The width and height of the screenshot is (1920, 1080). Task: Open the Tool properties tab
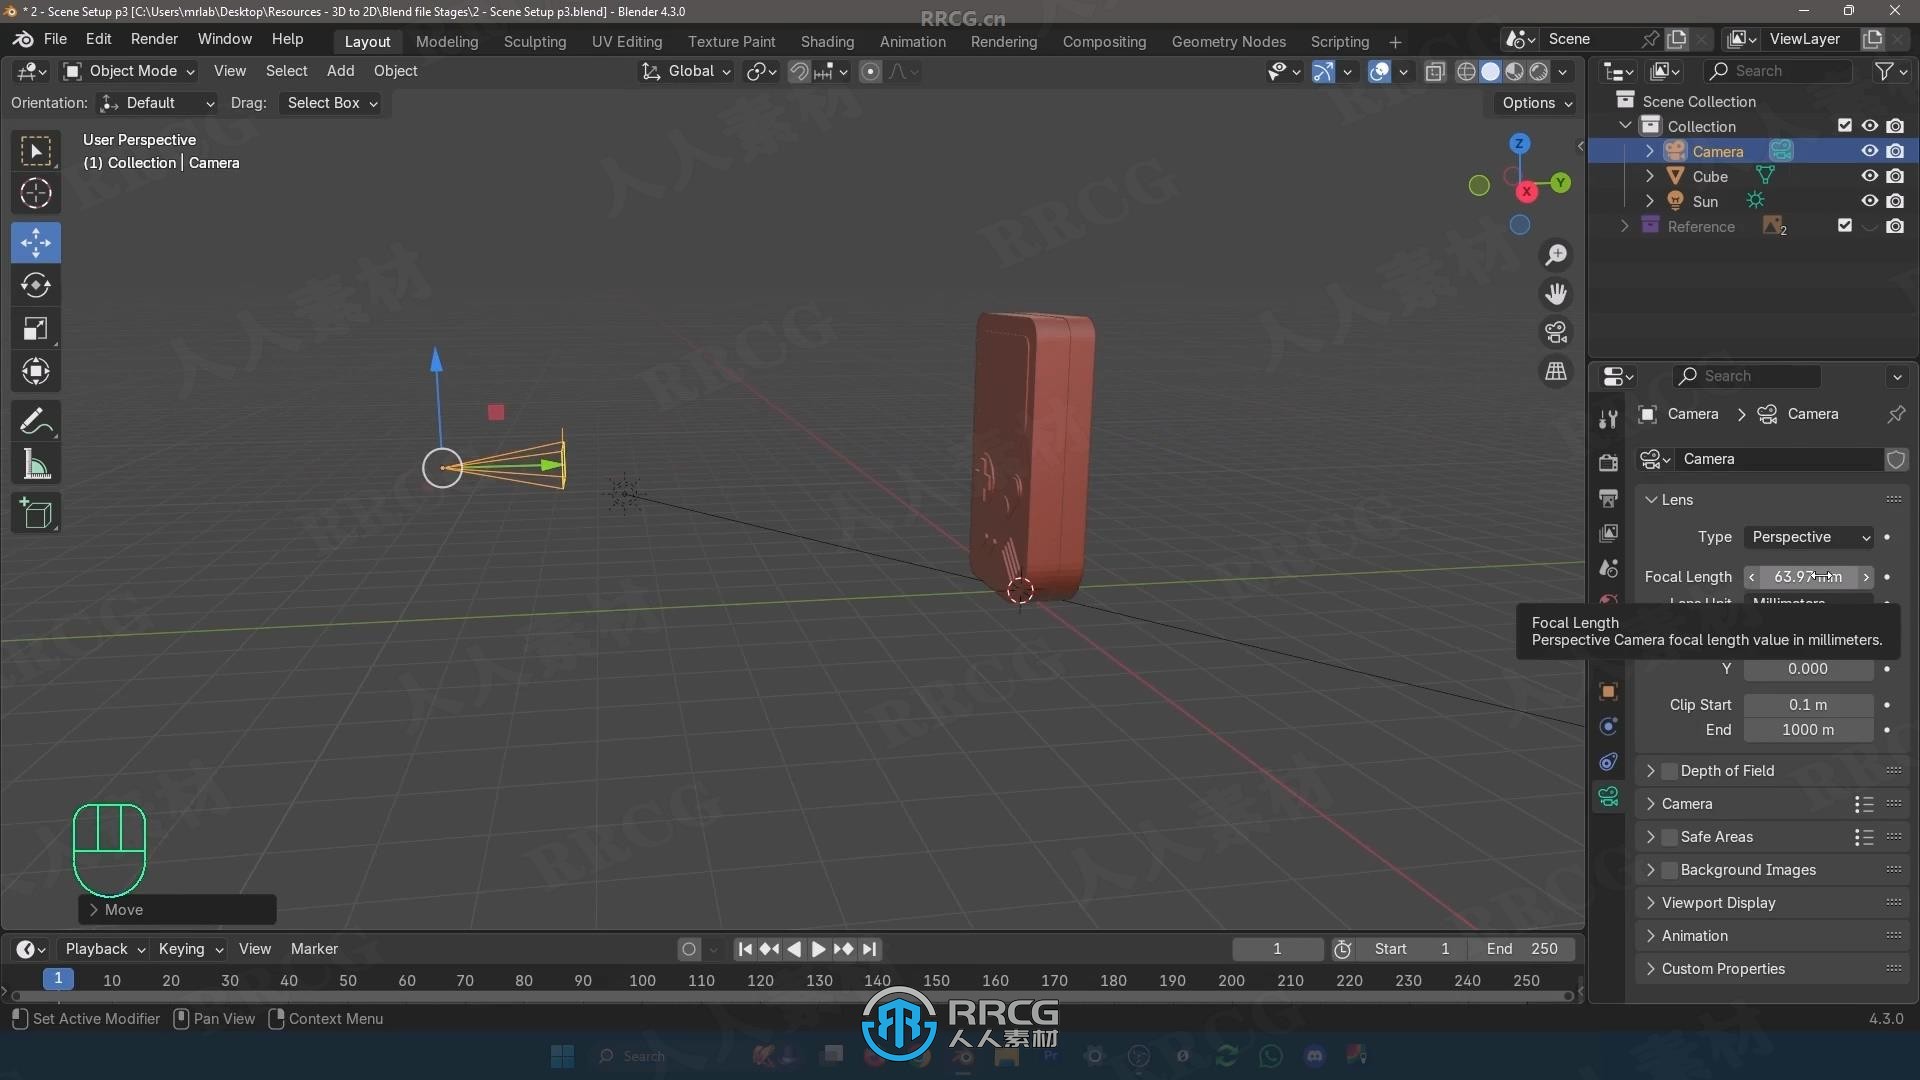pos(1608,419)
